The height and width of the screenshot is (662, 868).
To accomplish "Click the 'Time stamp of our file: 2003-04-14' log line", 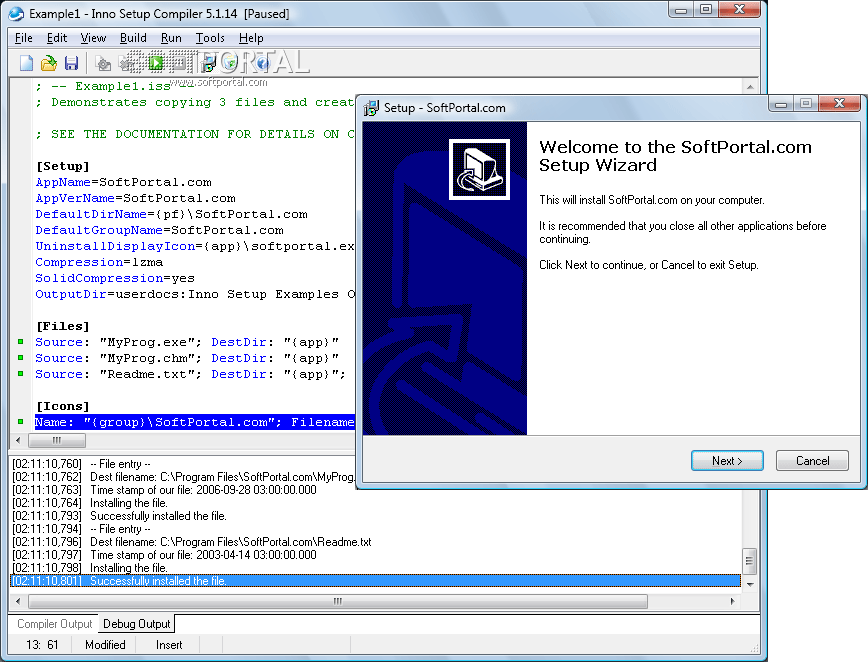I will pos(164,555).
